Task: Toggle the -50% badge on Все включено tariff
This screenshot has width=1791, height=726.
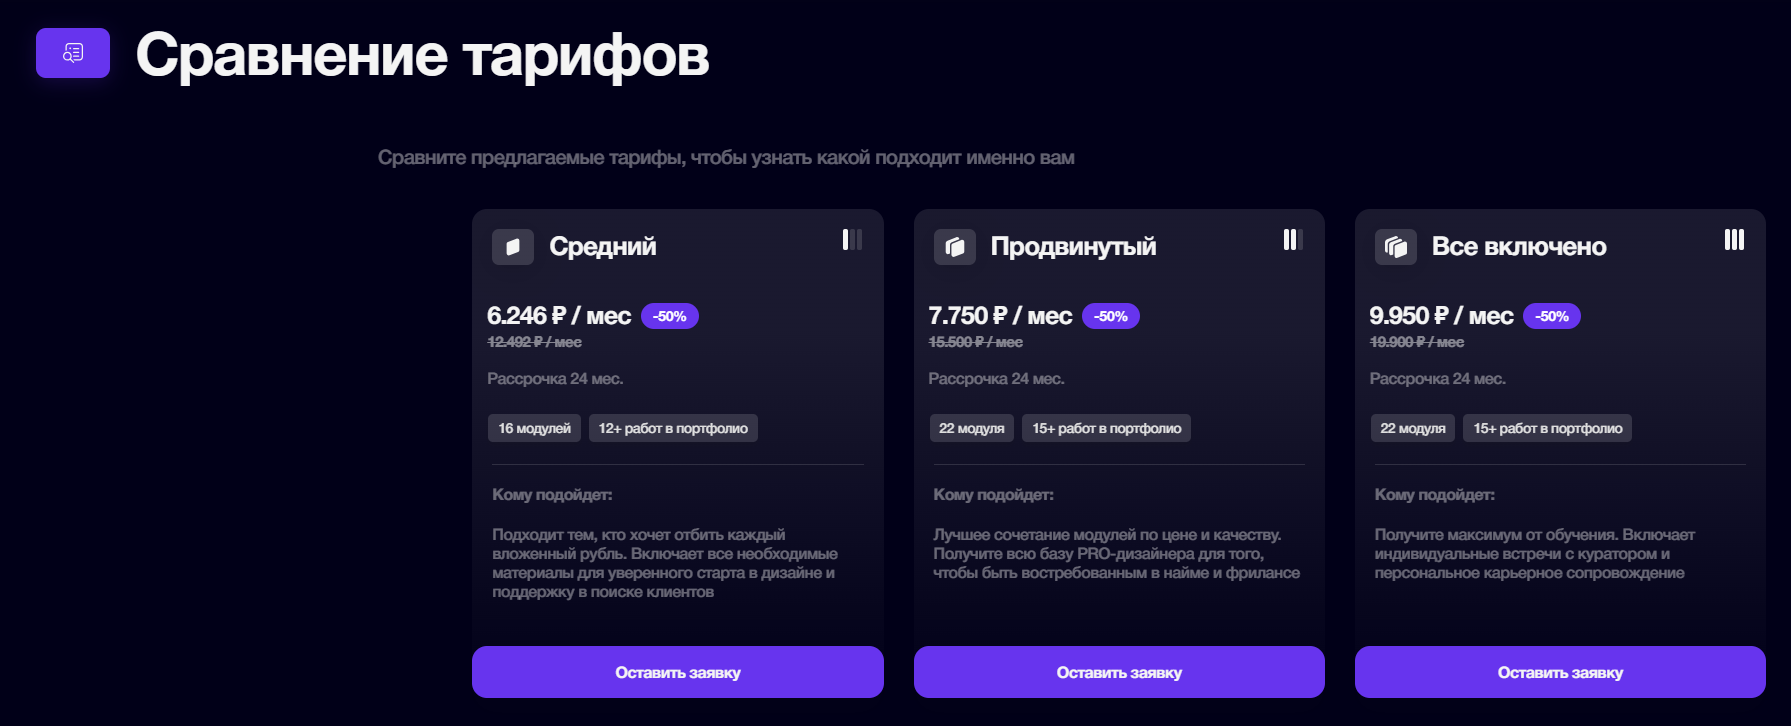Action: 1553,316
